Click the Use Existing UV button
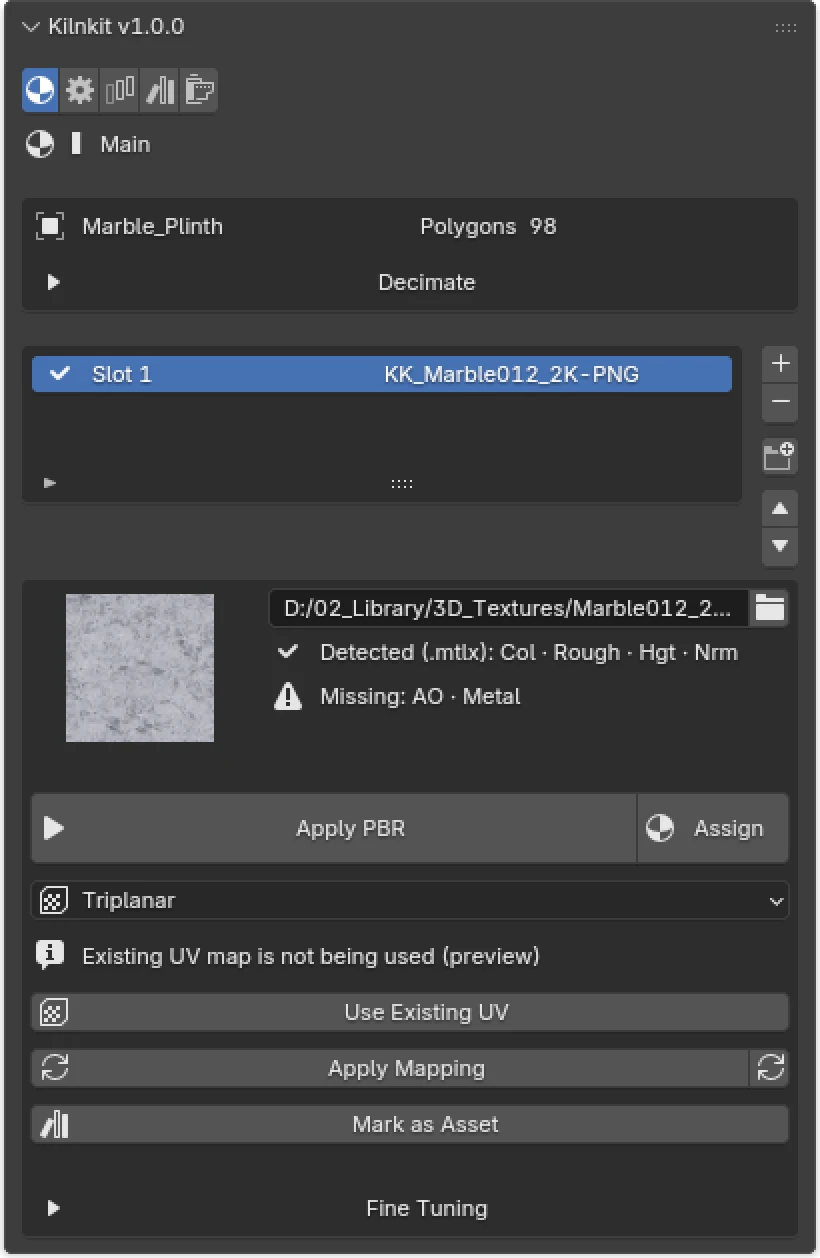The width and height of the screenshot is (820, 1258). pyautogui.click(x=410, y=1012)
